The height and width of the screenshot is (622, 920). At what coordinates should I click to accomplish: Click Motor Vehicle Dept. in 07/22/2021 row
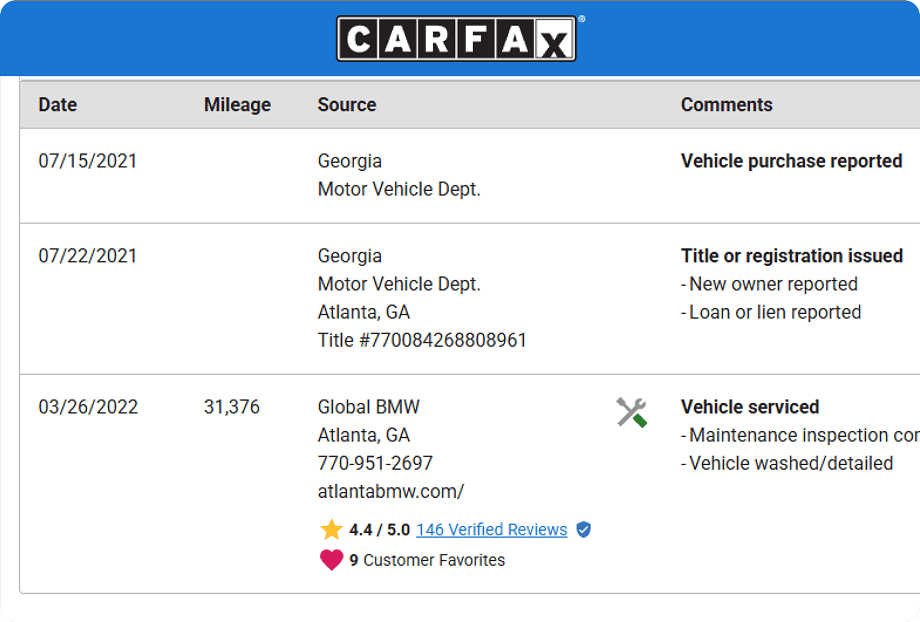click(x=399, y=284)
